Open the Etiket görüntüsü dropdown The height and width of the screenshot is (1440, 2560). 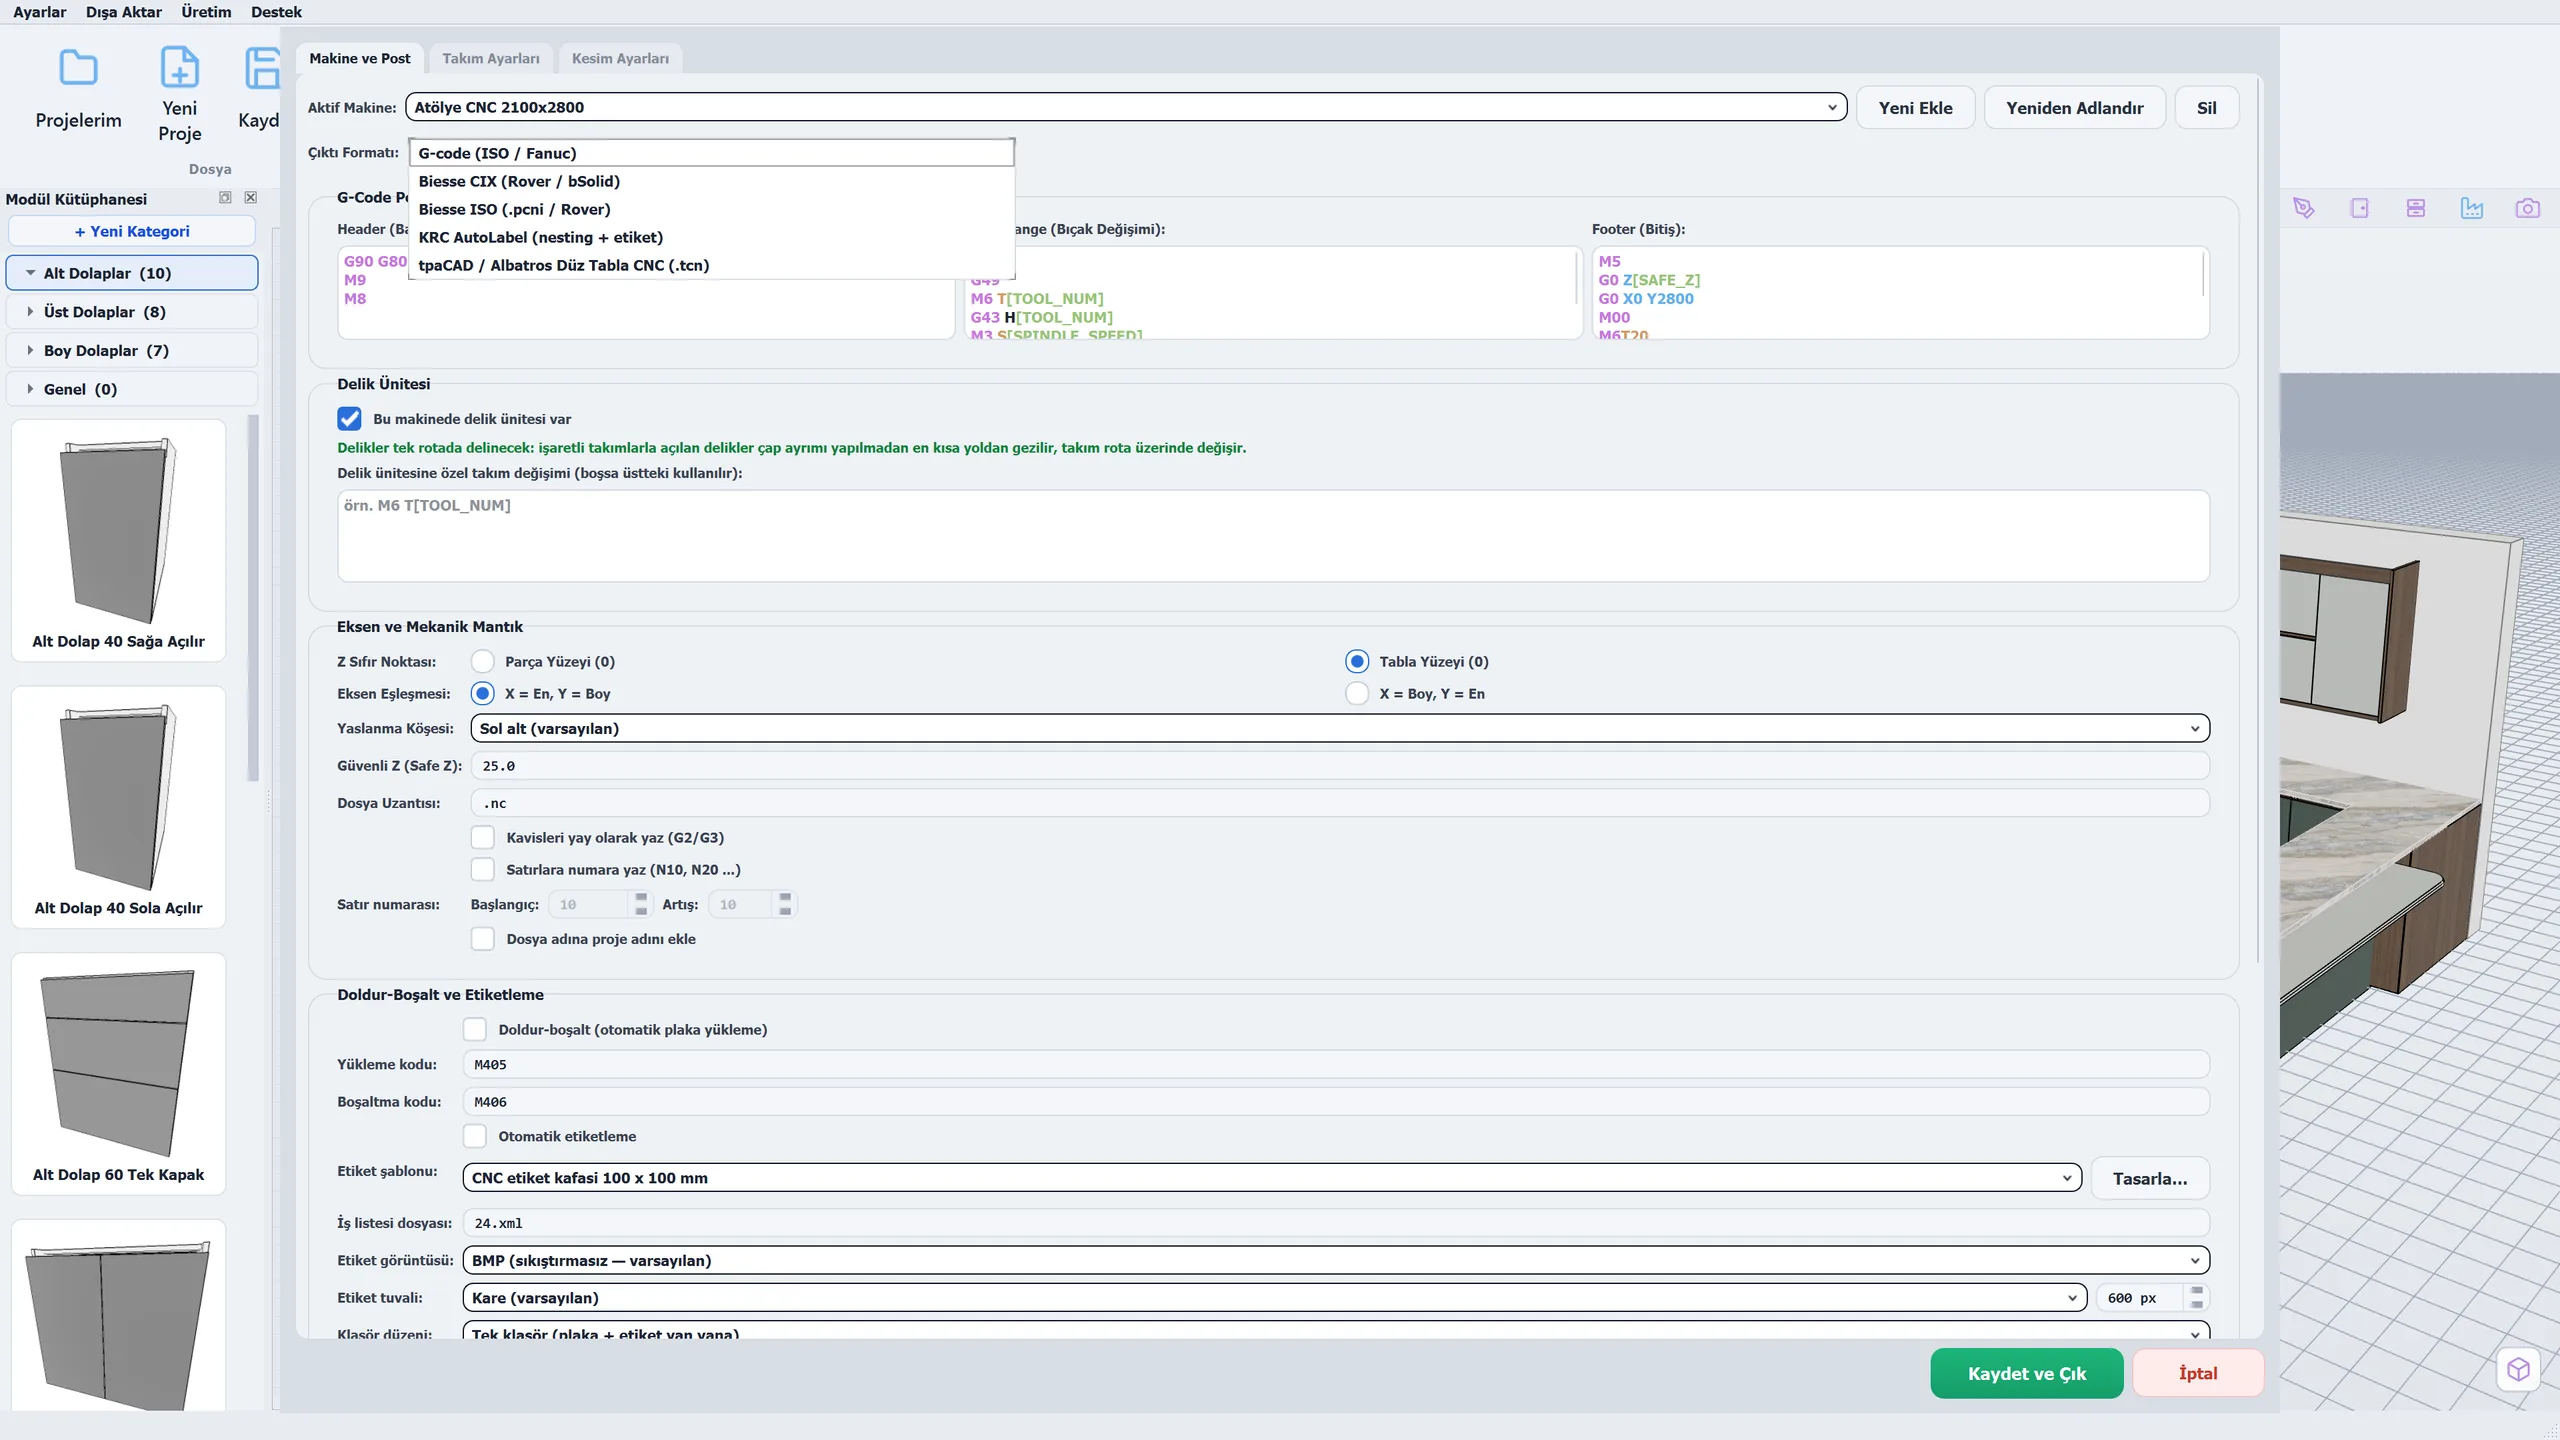click(x=1336, y=1260)
